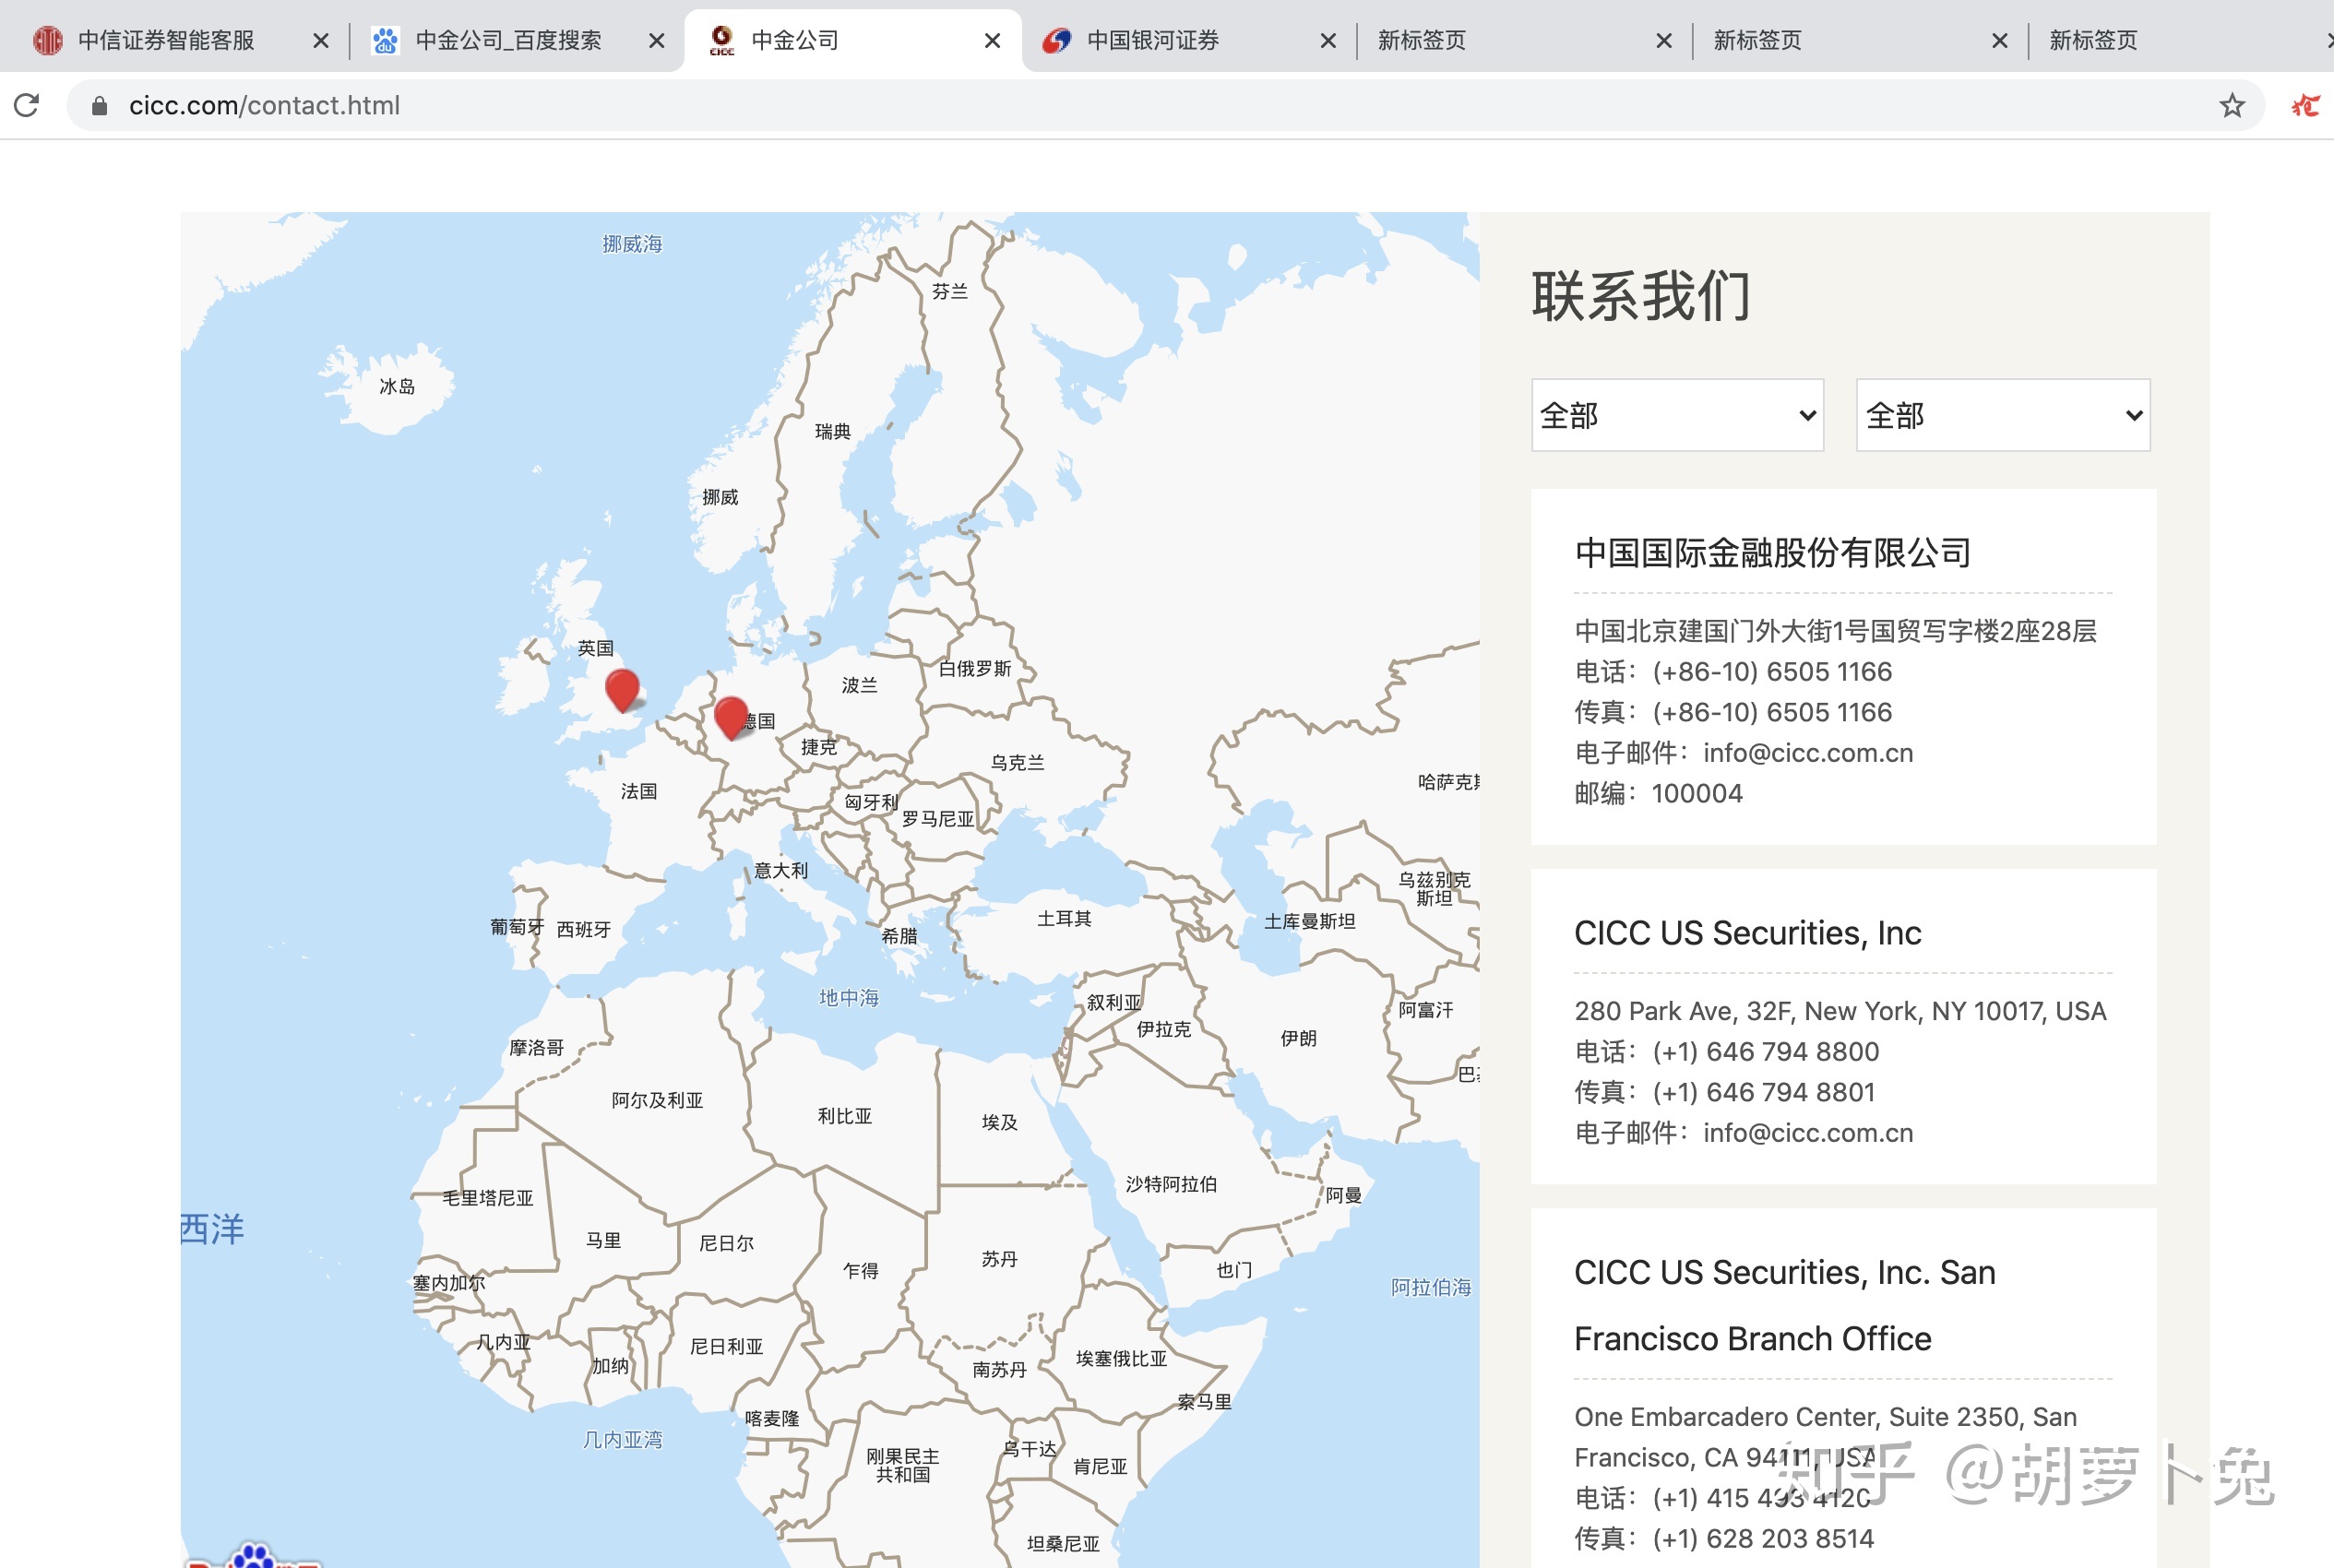Click the New York fax (+1) 646 794 8801
This screenshot has width=2334, height=1568.
[x=1763, y=1092]
